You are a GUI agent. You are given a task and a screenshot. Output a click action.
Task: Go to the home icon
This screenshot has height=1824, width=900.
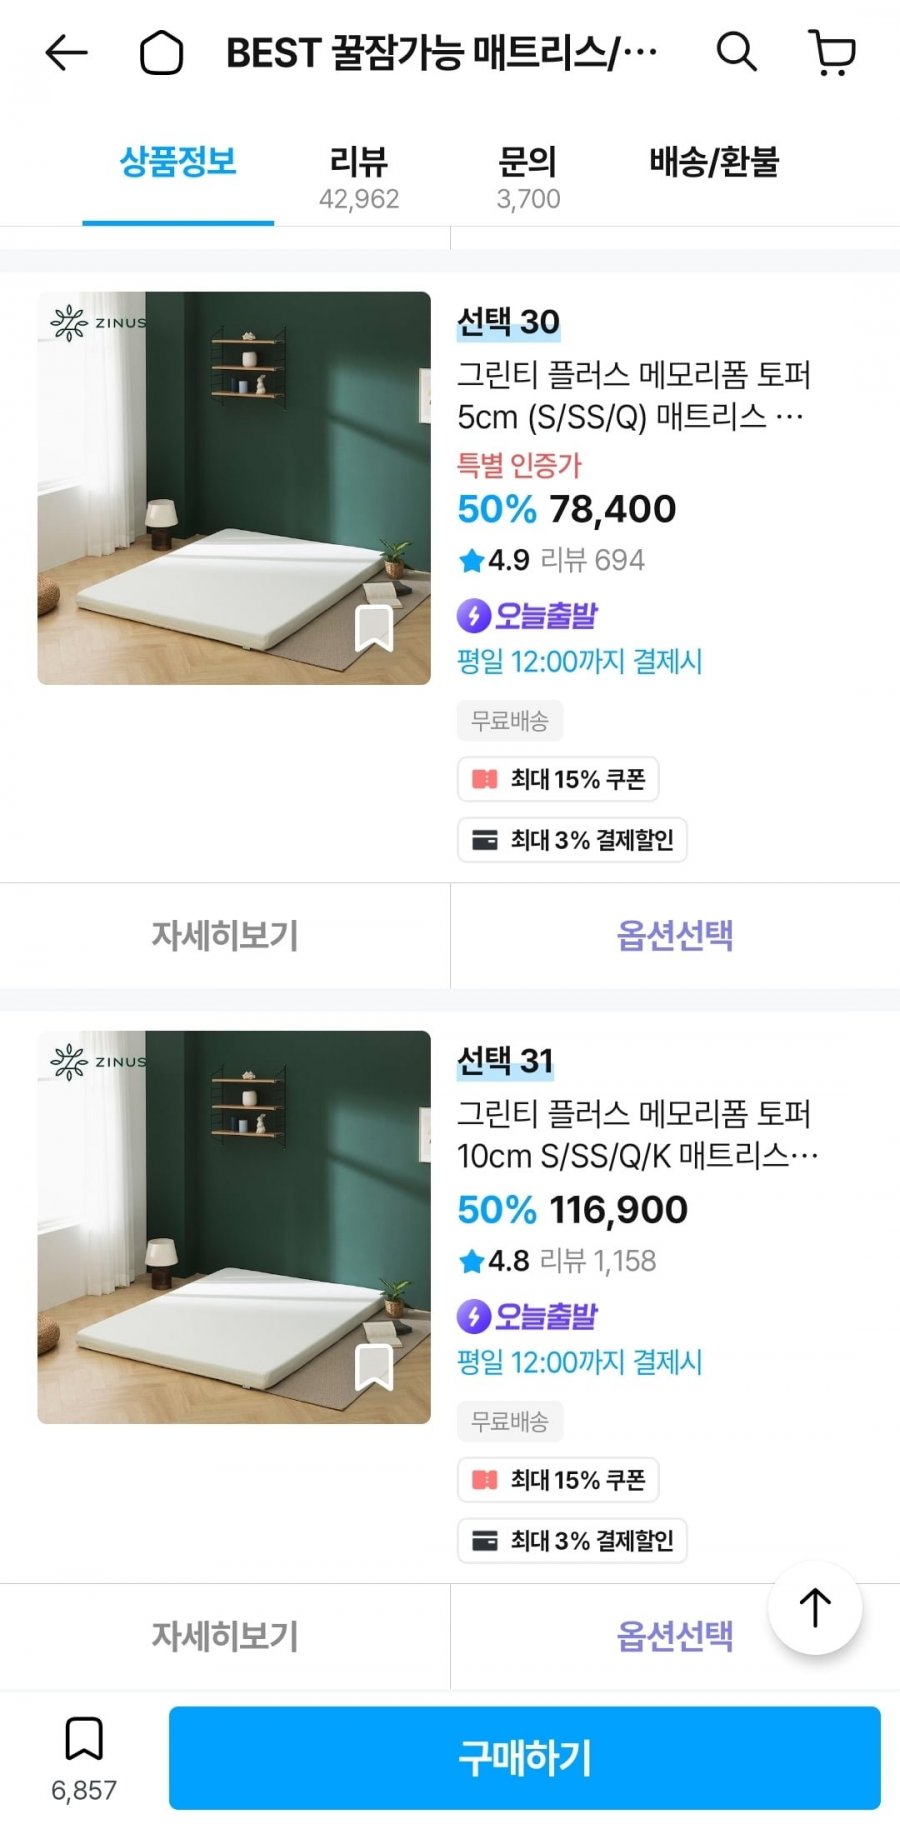click(161, 53)
